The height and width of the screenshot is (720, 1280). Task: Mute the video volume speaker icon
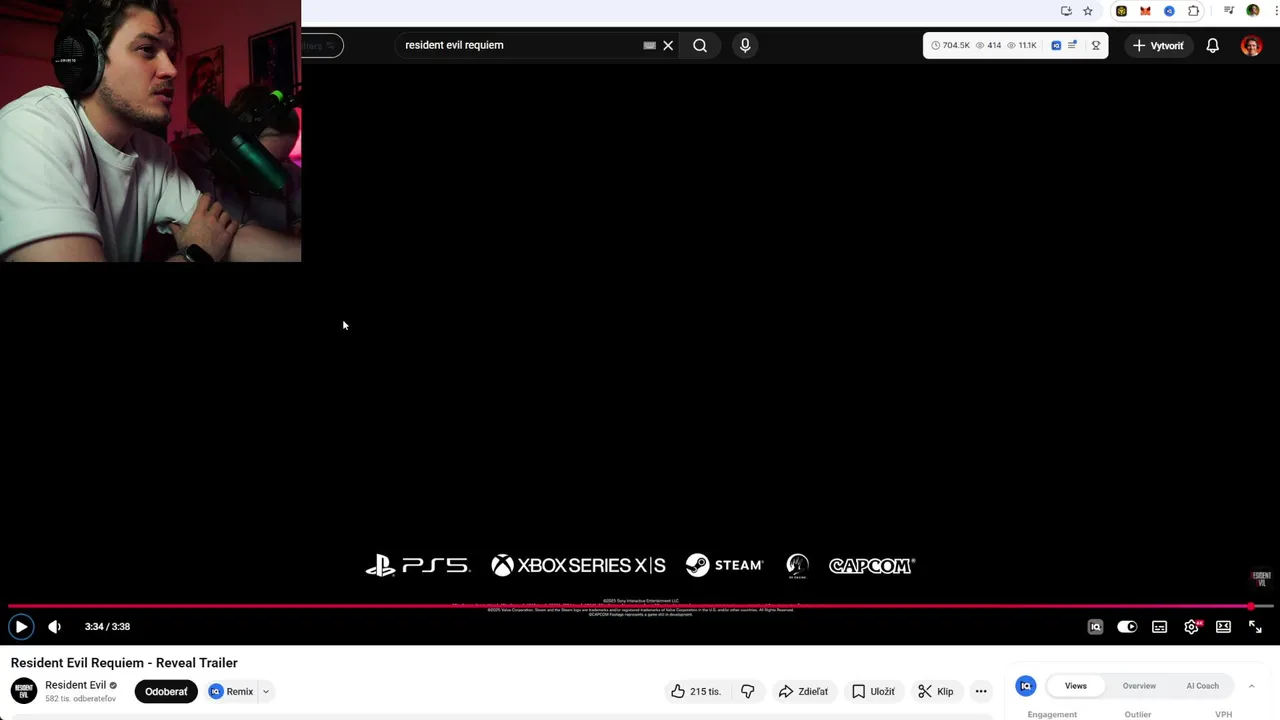[x=55, y=627]
